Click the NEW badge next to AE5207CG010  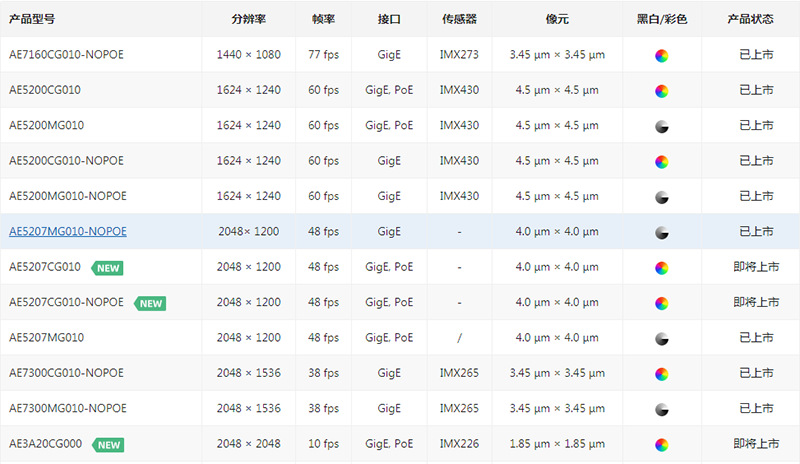108,268
